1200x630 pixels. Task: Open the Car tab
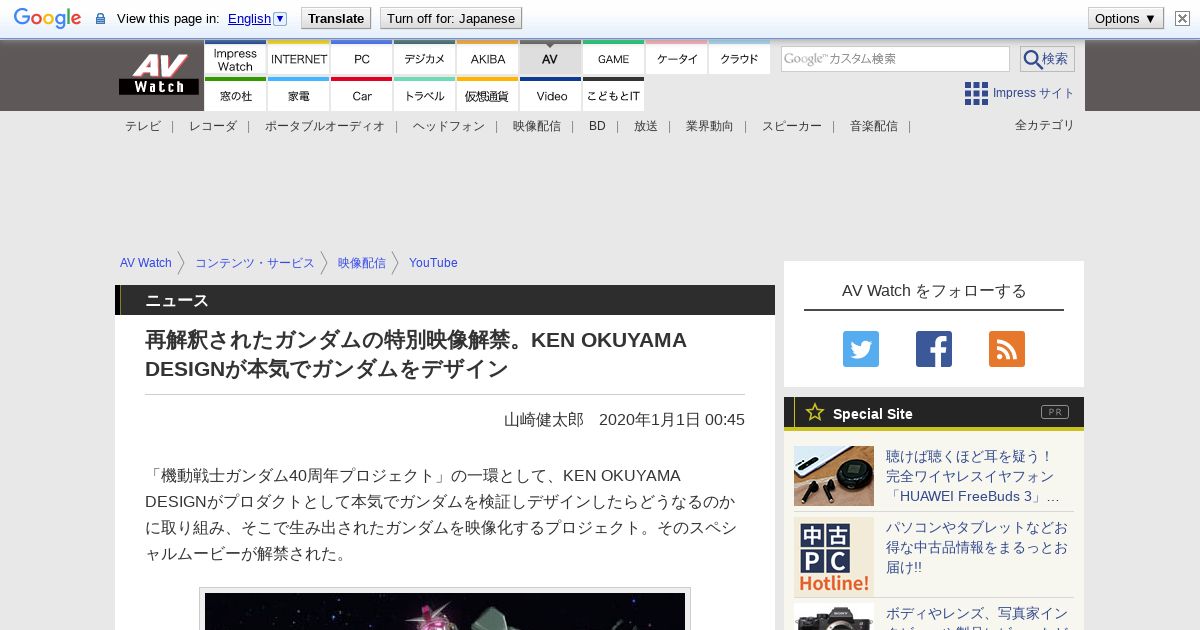[x=361, y=95]
